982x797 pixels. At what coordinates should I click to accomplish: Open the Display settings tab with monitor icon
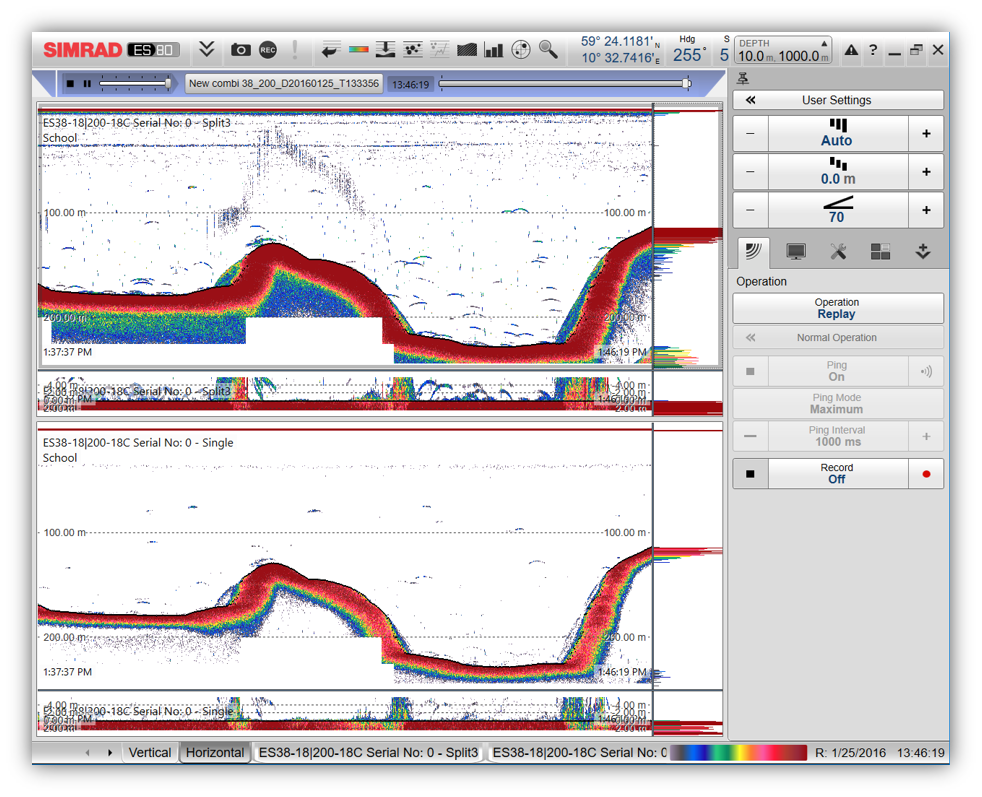click(x=796, y=252)
